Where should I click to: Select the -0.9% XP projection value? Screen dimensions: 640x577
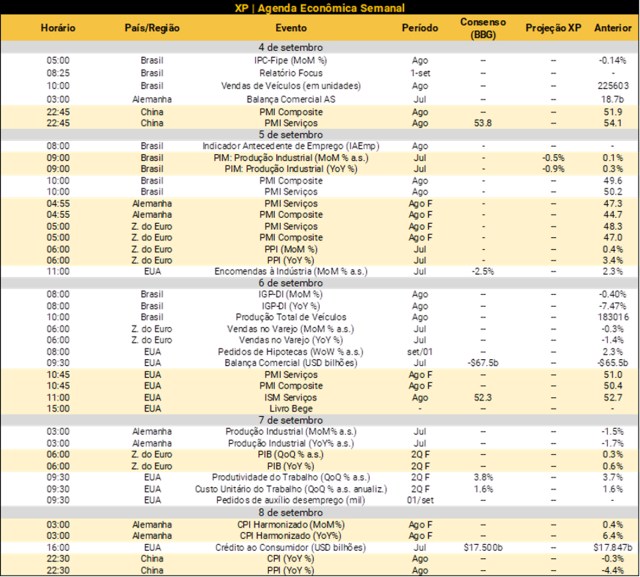pos(552,168)
